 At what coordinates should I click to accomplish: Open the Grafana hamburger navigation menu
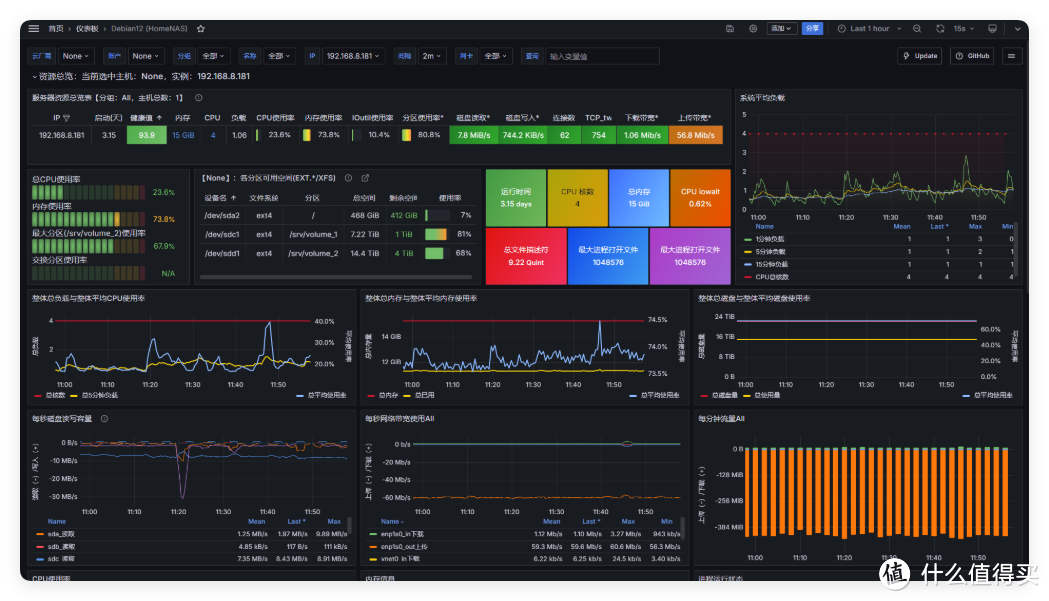[33, 29]
